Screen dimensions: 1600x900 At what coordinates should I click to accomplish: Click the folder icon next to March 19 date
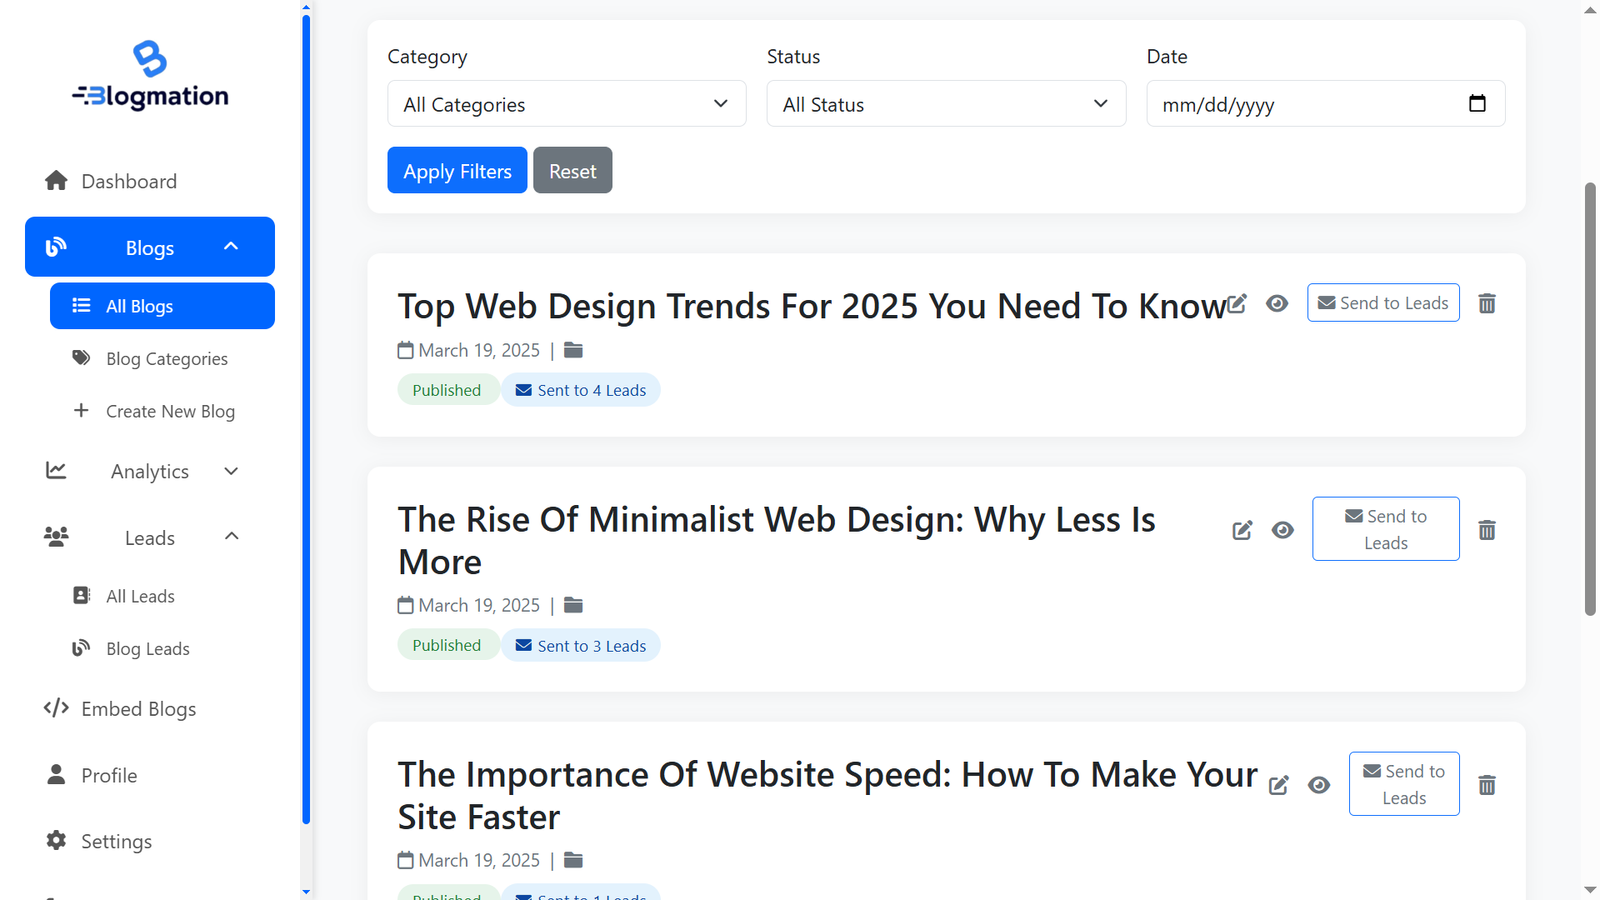click(x=573, y=350)
